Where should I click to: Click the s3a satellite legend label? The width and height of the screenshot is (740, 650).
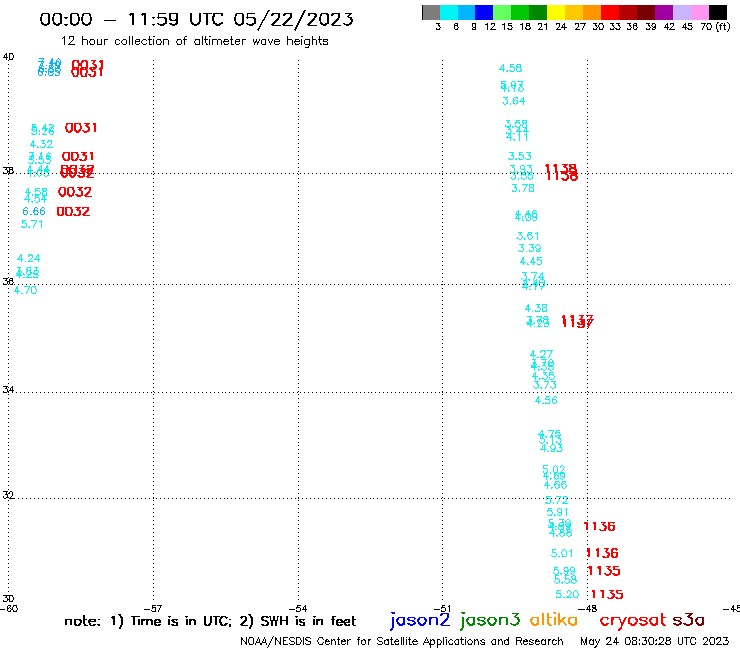click(689, 620)
